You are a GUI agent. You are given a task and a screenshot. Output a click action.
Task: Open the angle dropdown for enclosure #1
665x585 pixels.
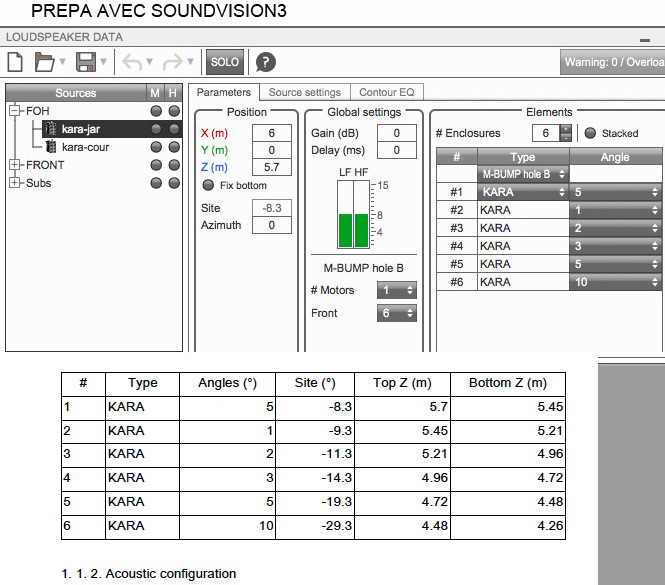[615, 192]
